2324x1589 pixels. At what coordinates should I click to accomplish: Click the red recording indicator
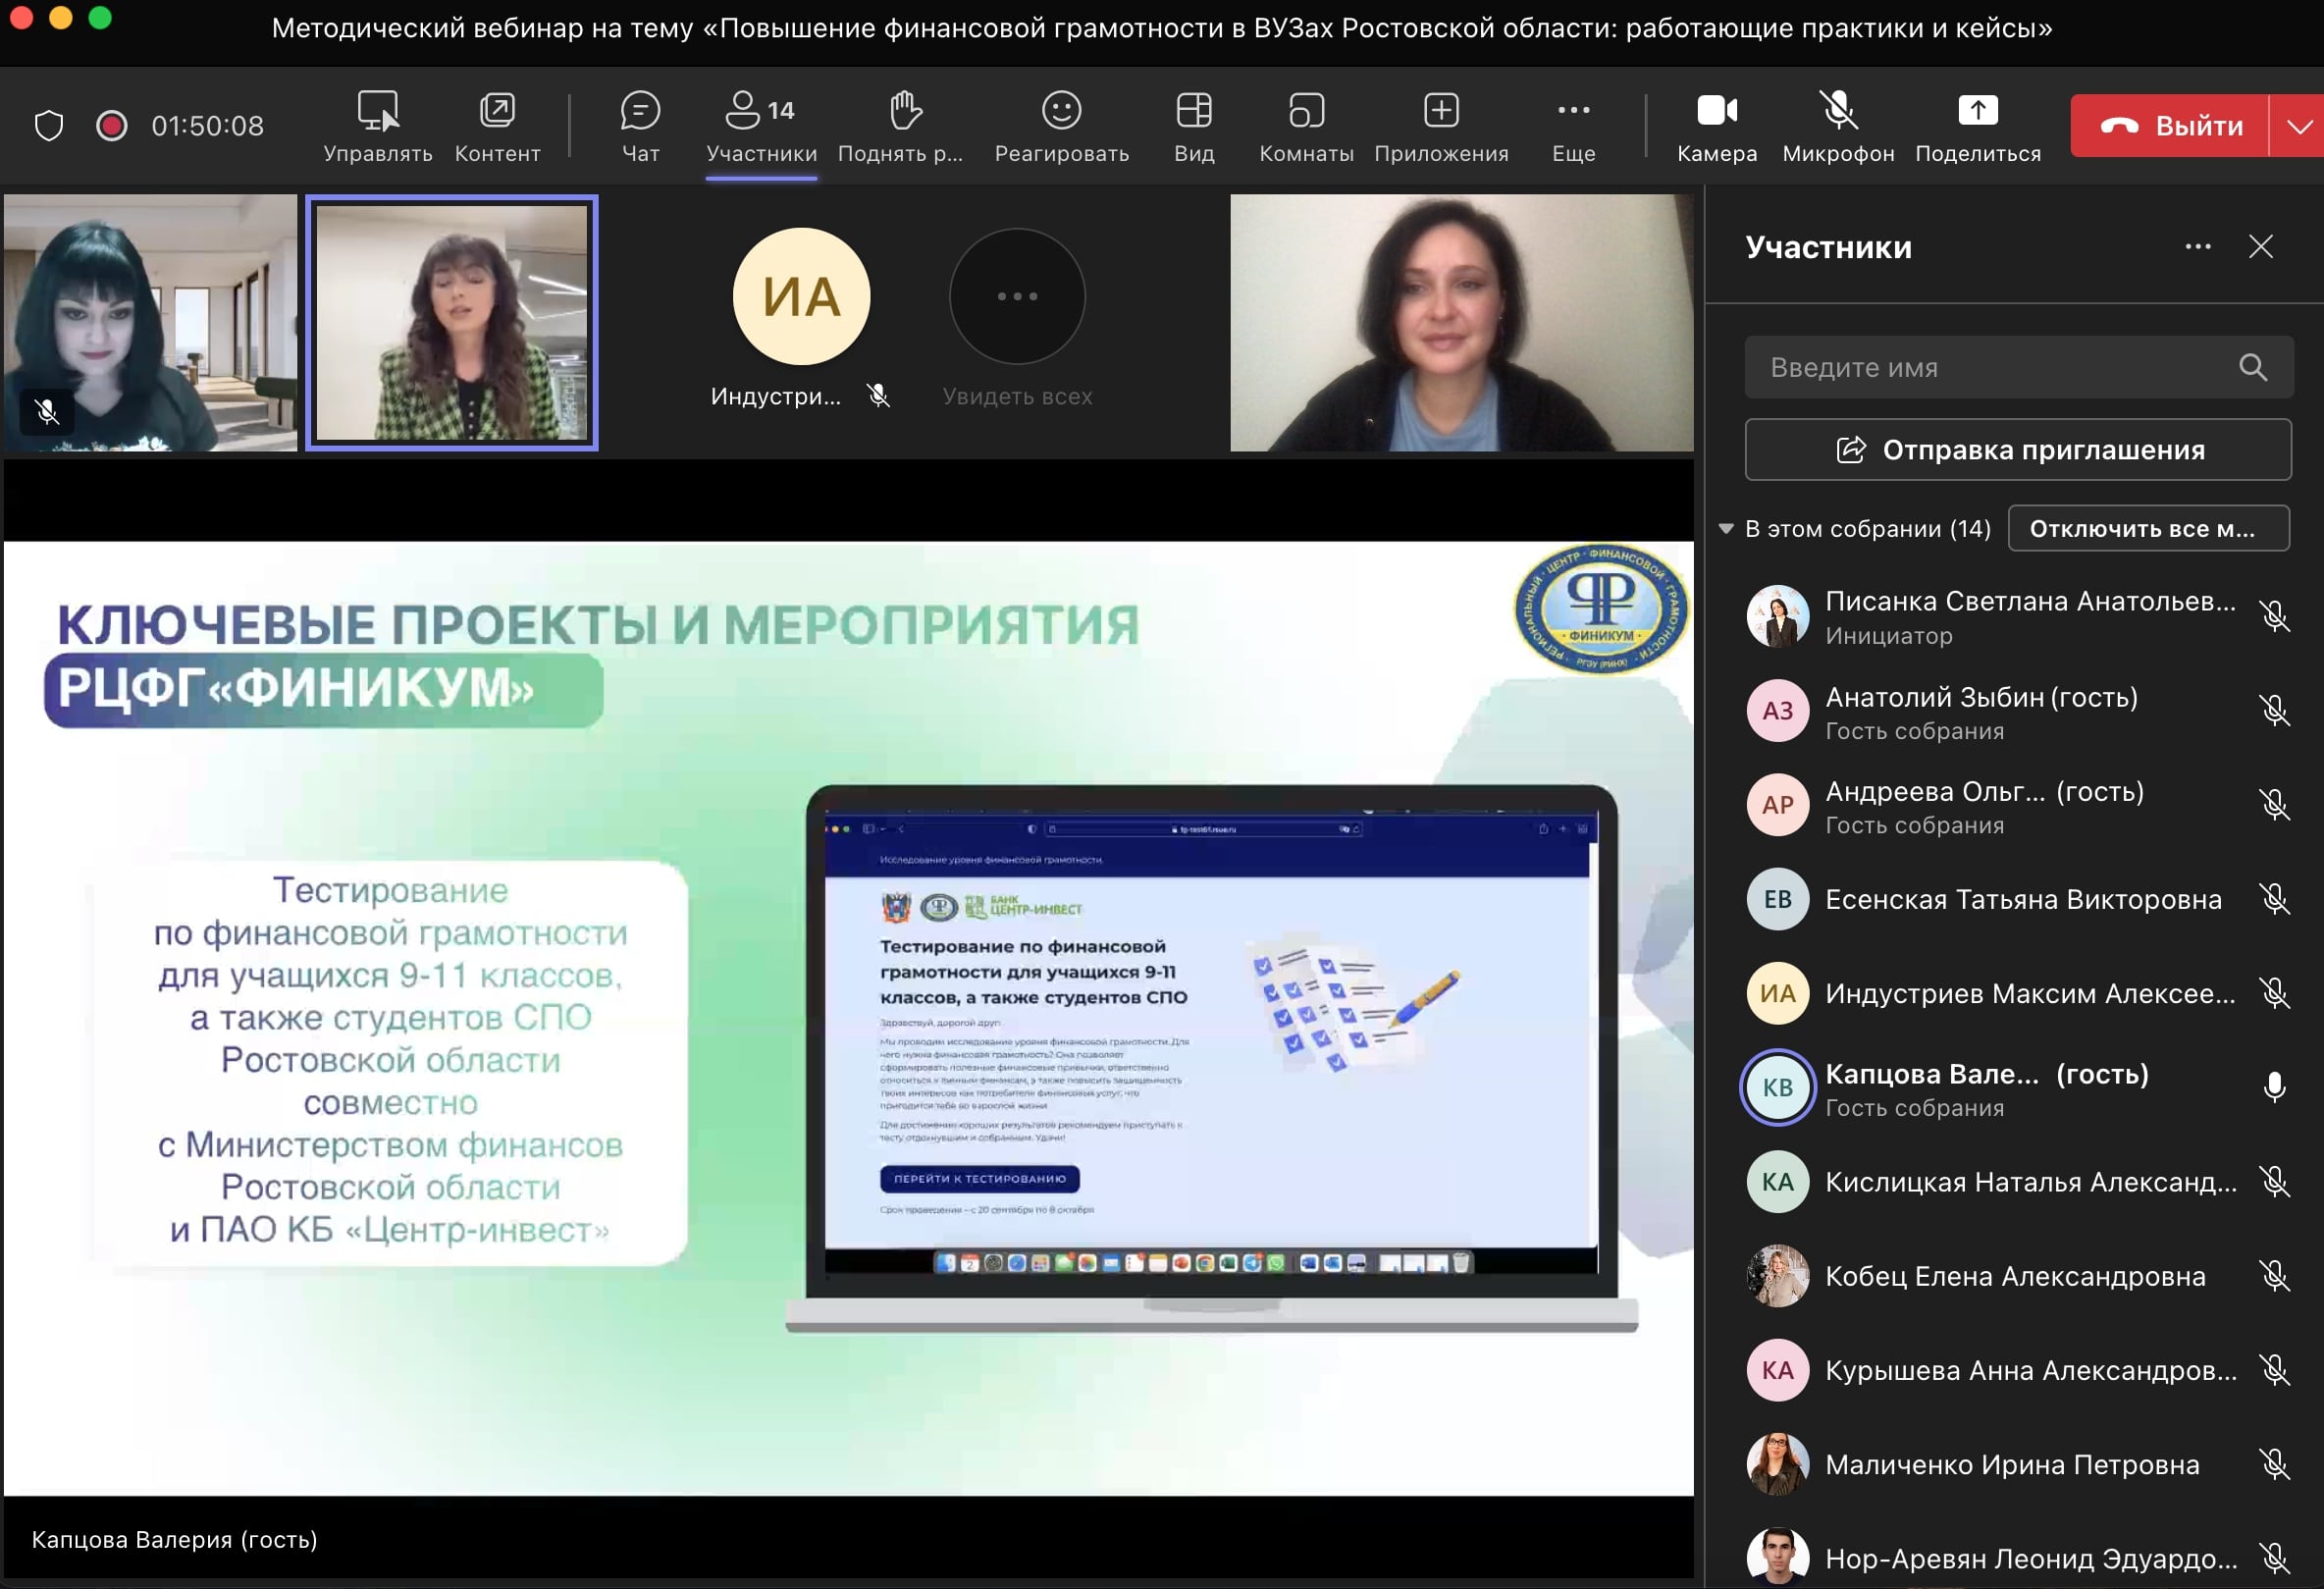pos(111,126)
